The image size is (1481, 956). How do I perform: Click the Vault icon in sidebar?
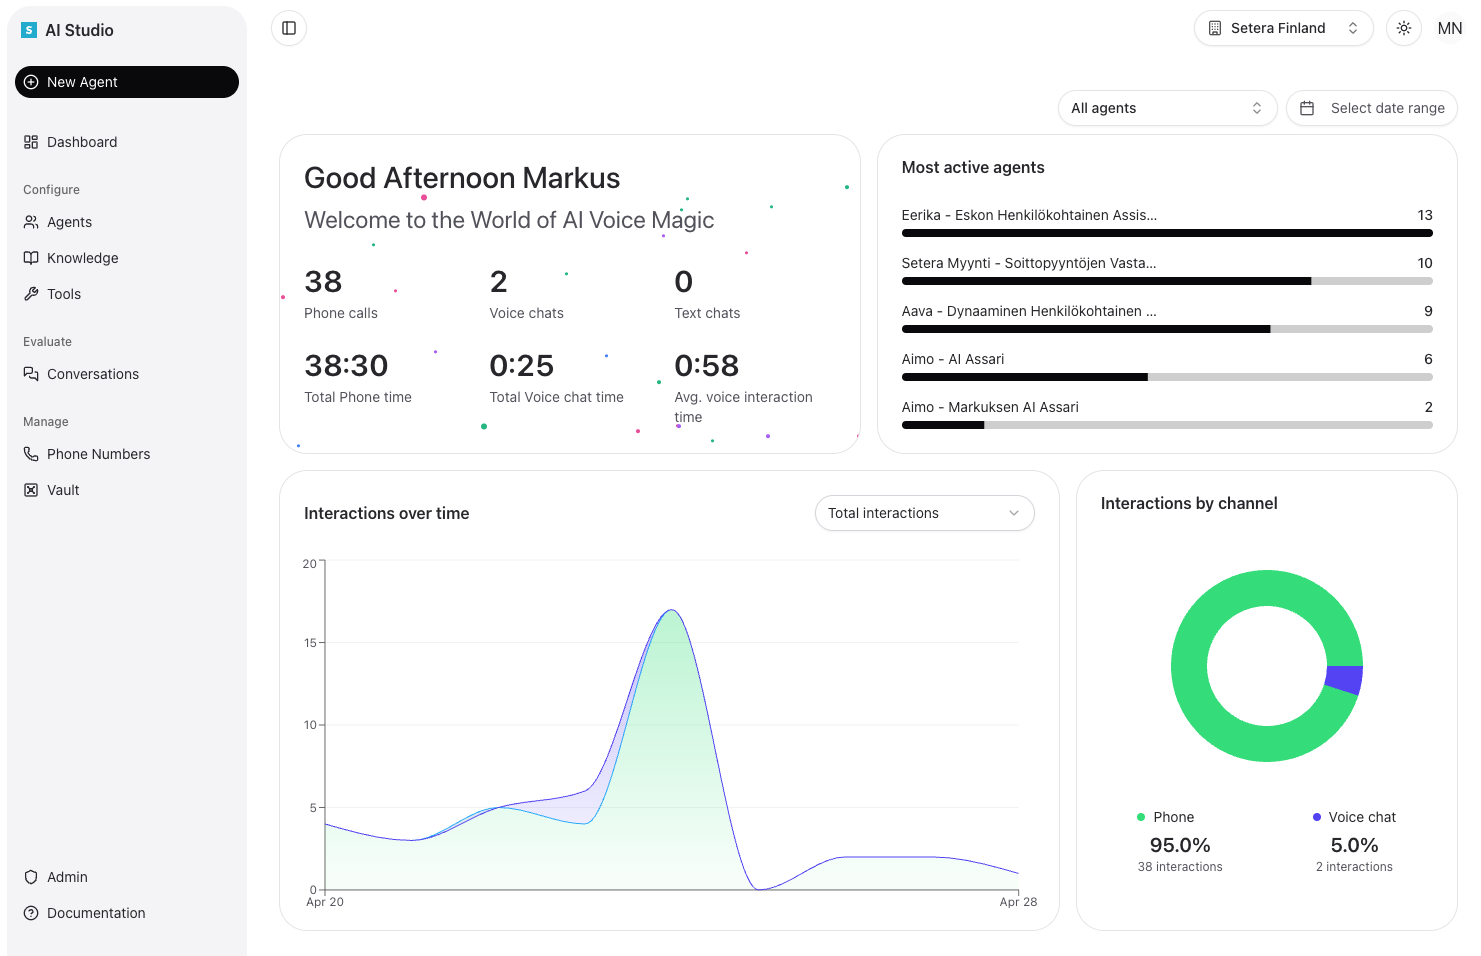[31, 490]
